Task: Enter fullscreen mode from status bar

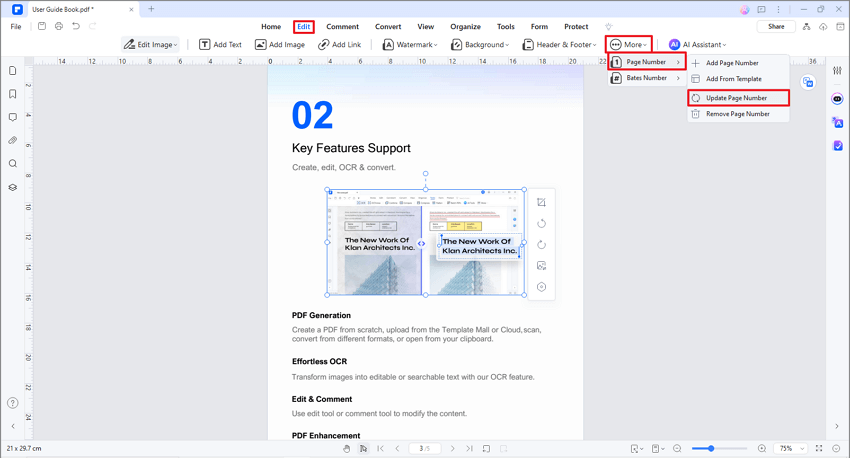Action: pyautogui.click(x=819, y=448)
